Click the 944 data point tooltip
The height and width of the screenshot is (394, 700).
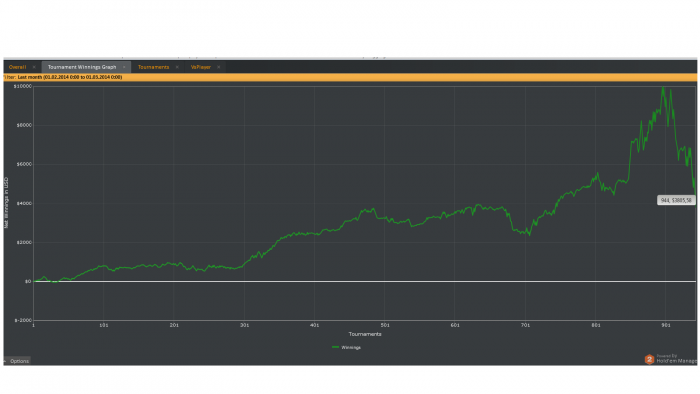[676, 200]
